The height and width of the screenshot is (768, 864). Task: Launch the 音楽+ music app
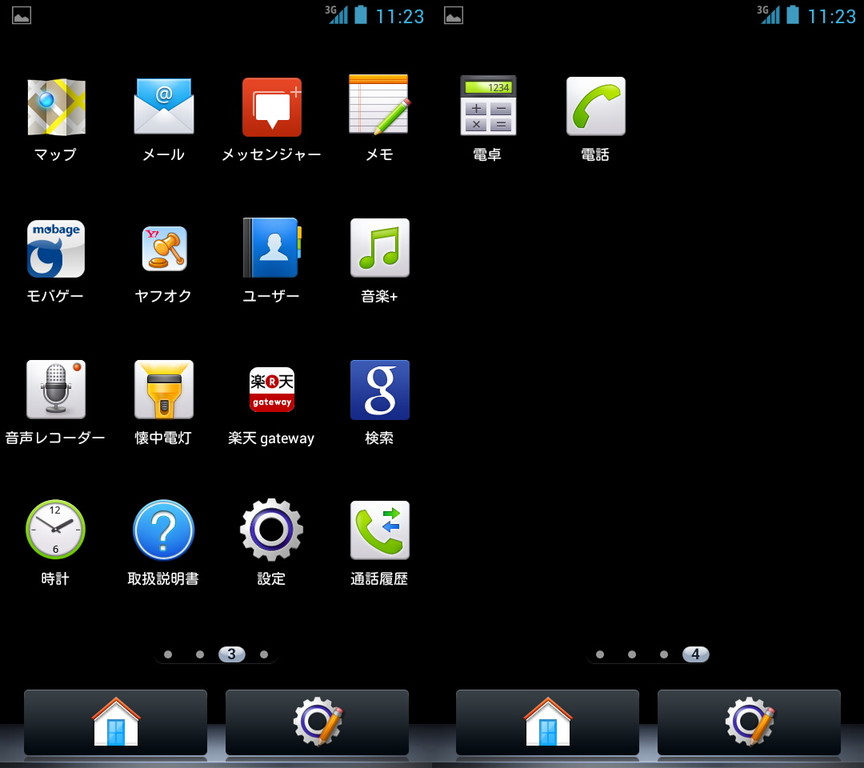[380, 248]
